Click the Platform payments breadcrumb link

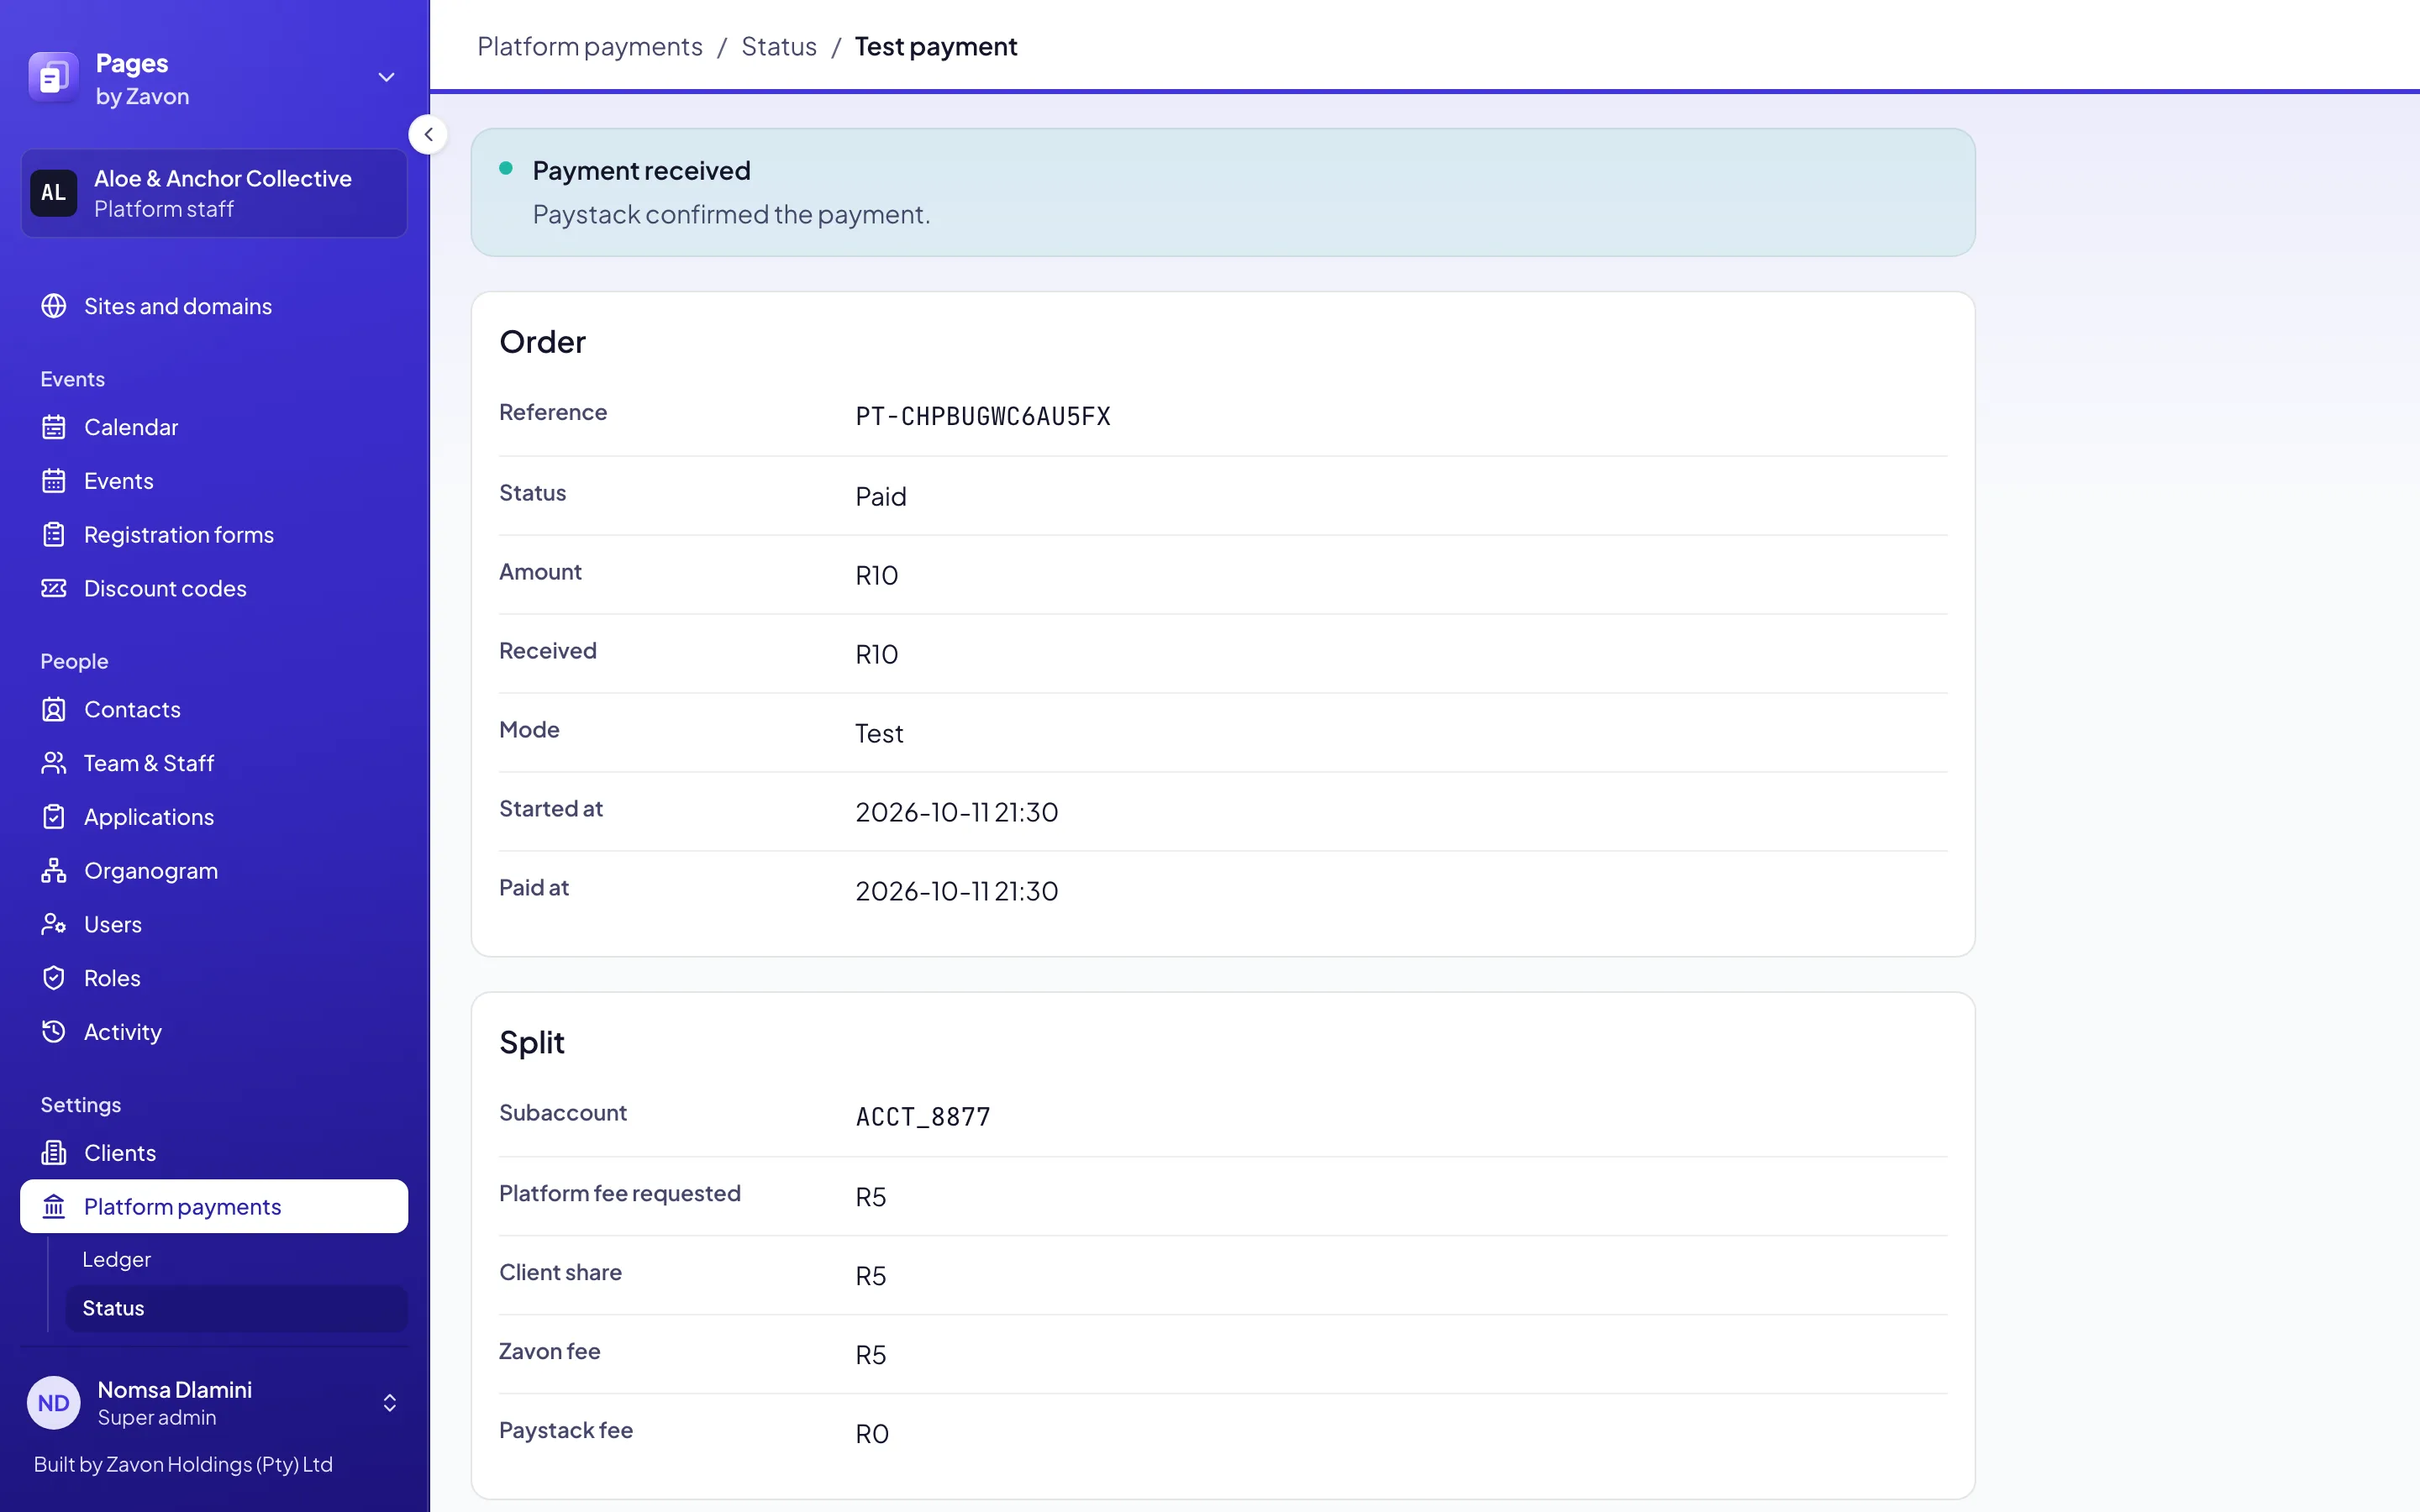coord(590,46)
